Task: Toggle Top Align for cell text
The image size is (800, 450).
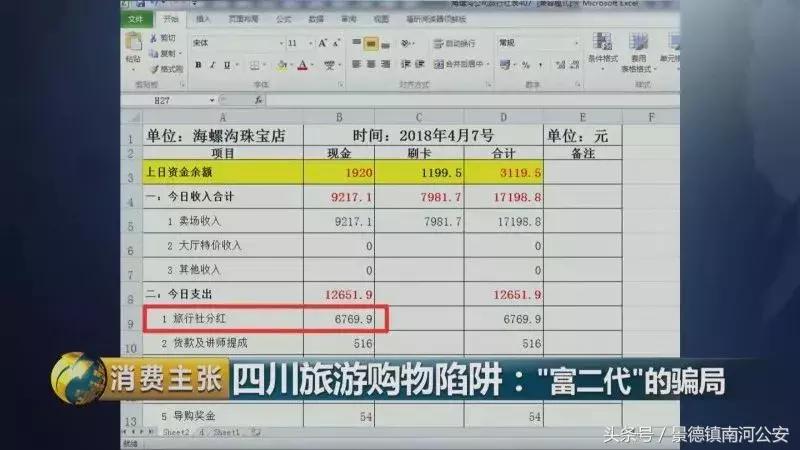Action: click(x=357, y=43)
